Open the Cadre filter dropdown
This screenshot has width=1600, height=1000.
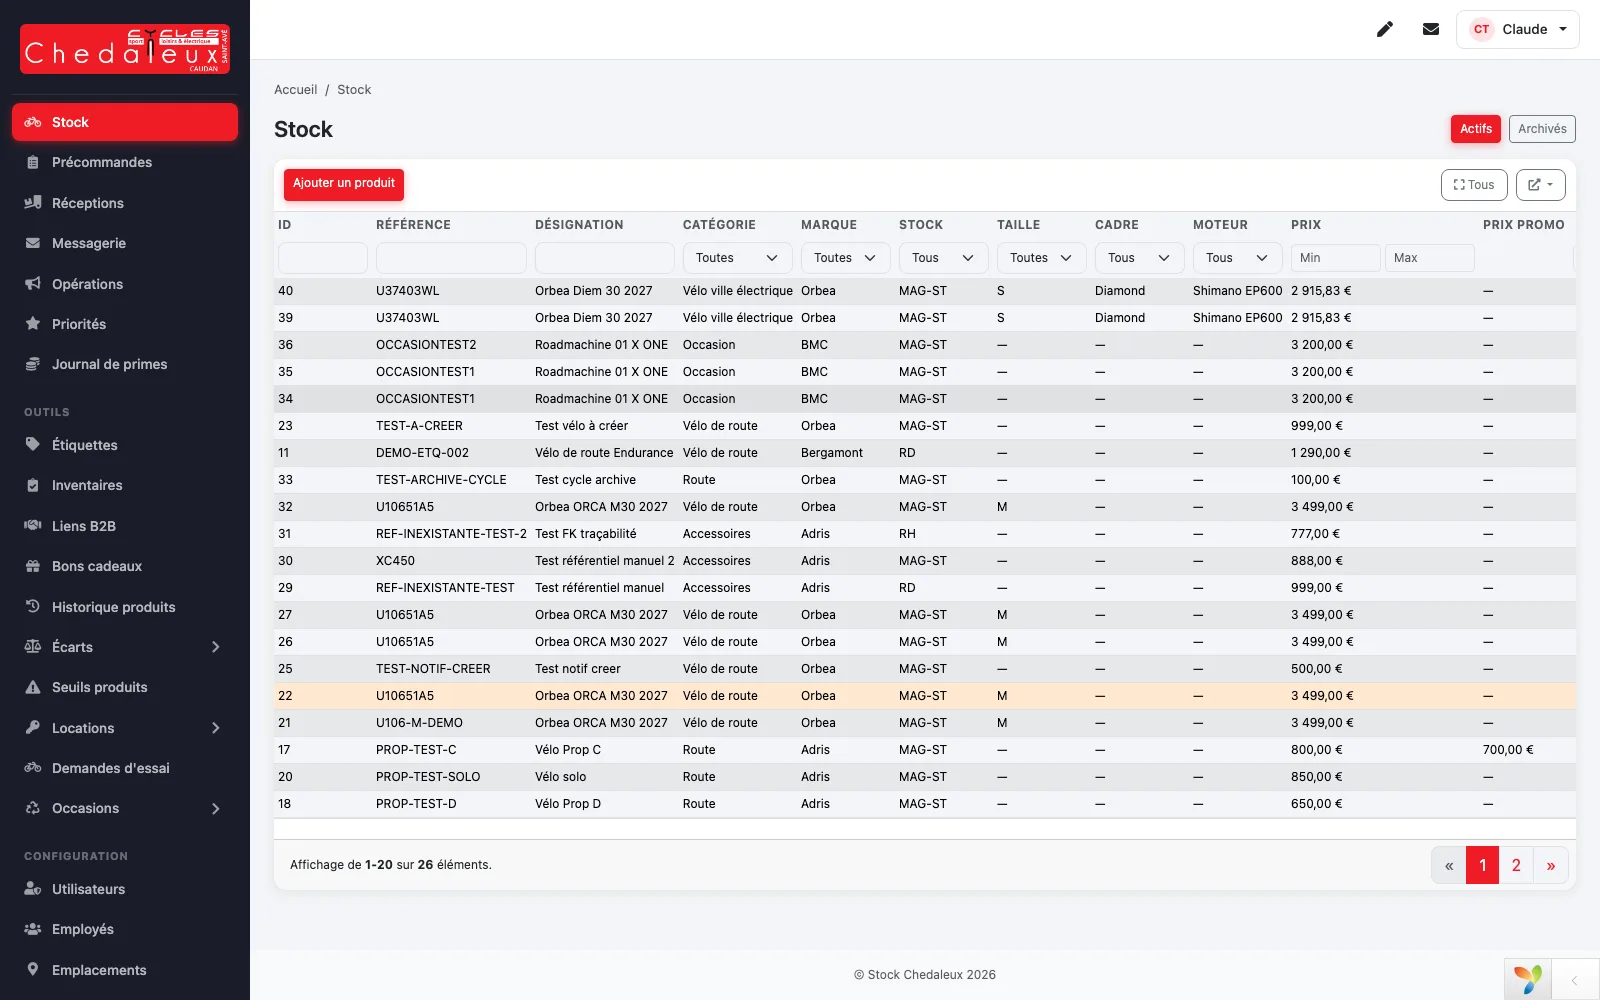pos(1139,258)
